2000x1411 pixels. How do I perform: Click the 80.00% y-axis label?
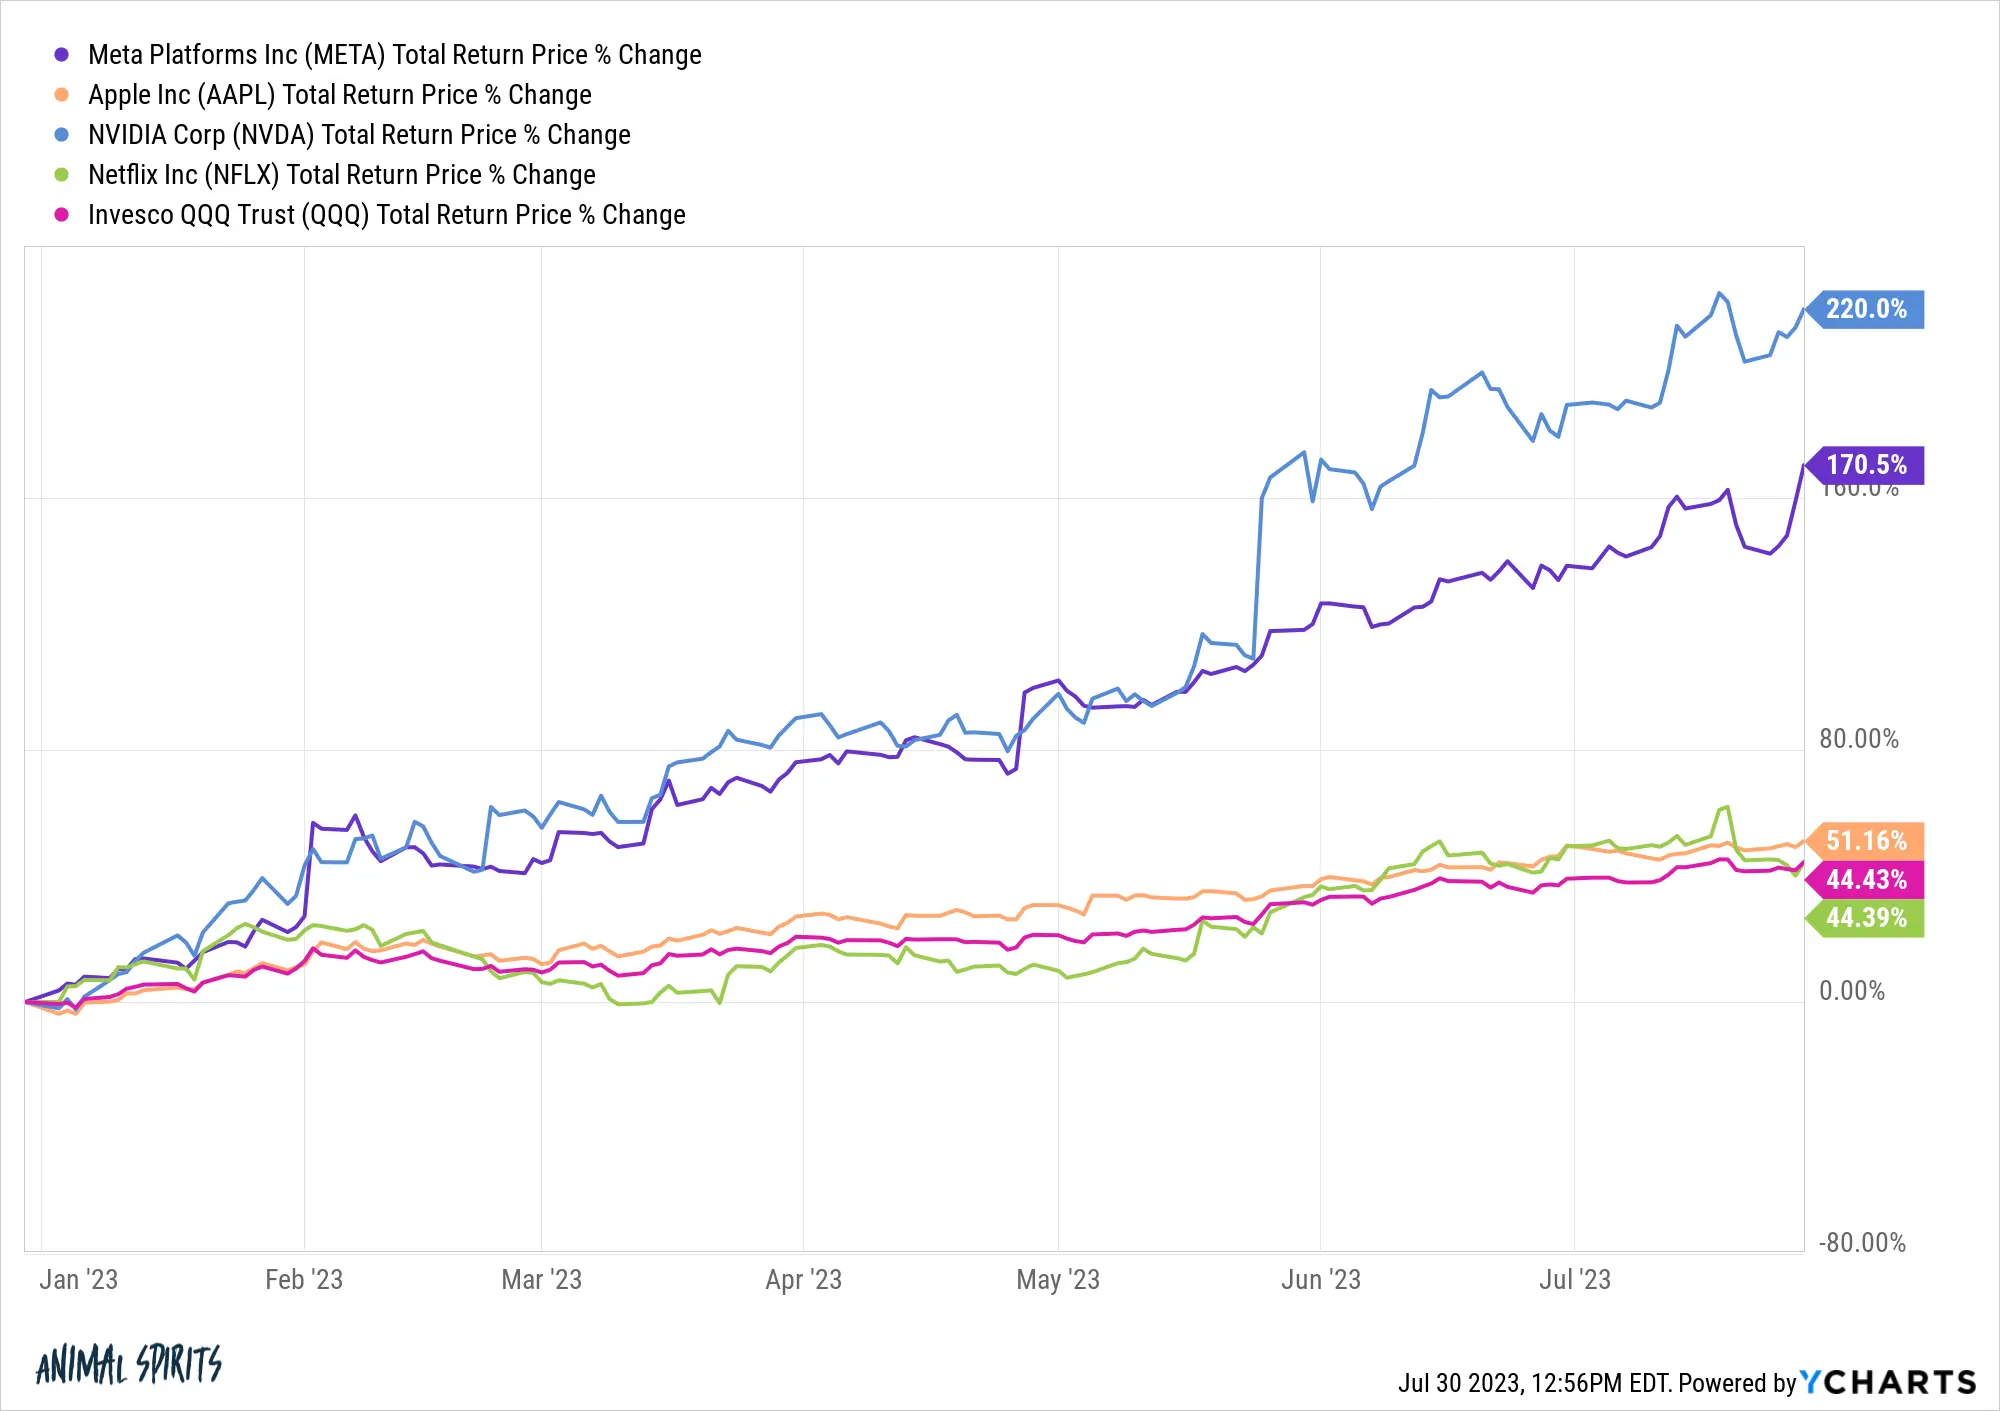1859,739
